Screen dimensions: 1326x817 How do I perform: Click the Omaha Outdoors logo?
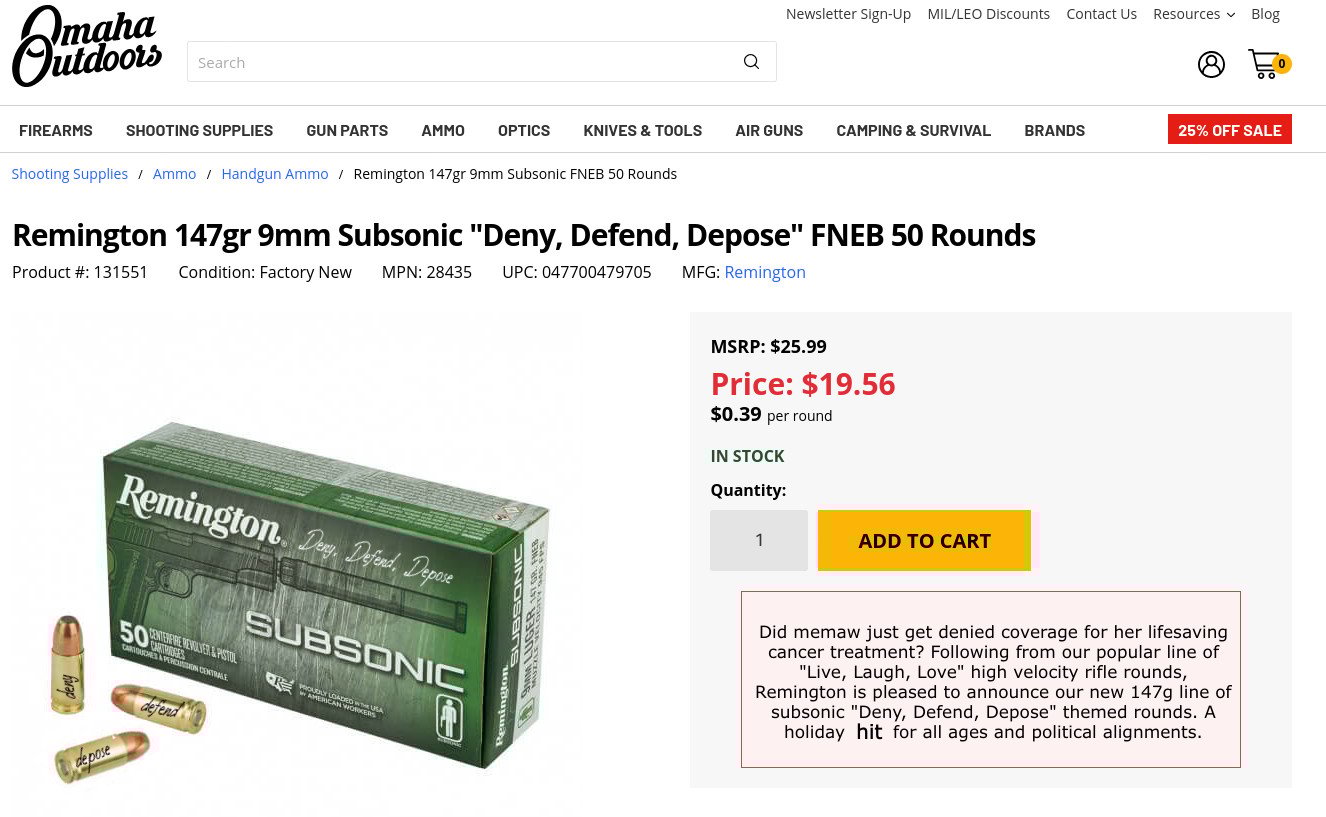click(x=87, y=47)
